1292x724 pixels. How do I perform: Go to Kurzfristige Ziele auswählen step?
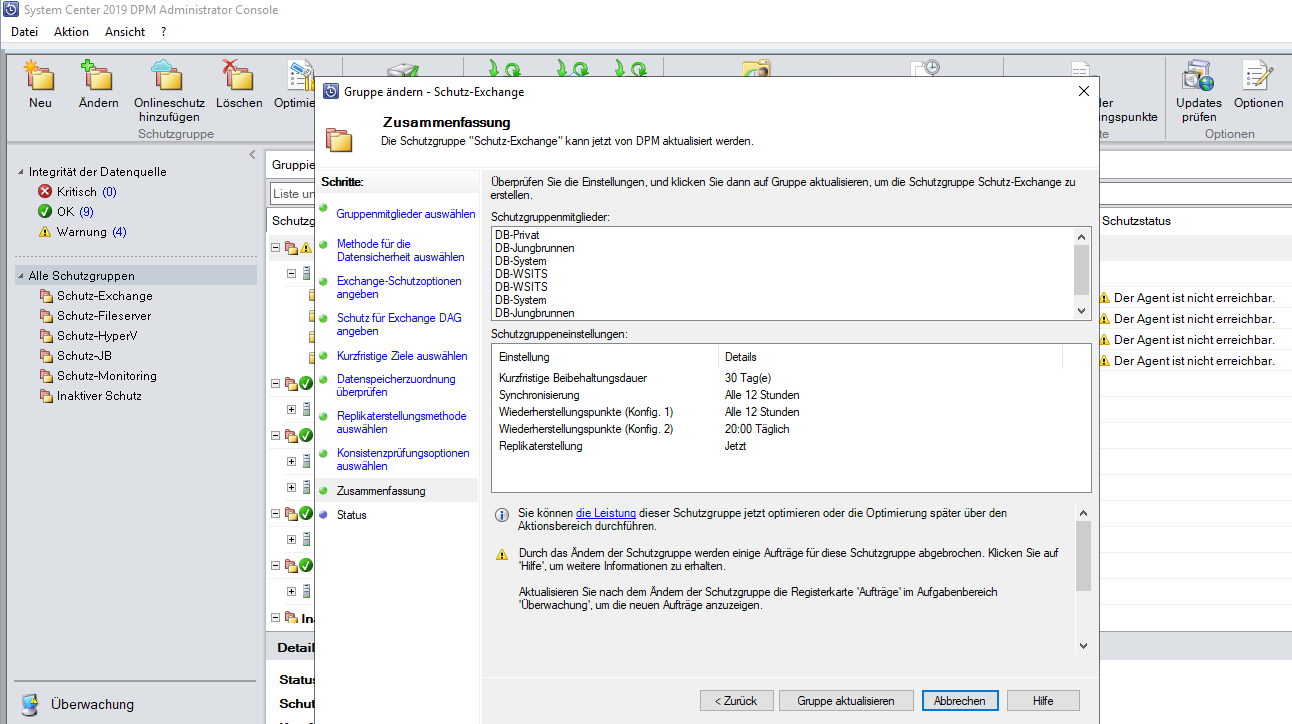coord(402,356)
